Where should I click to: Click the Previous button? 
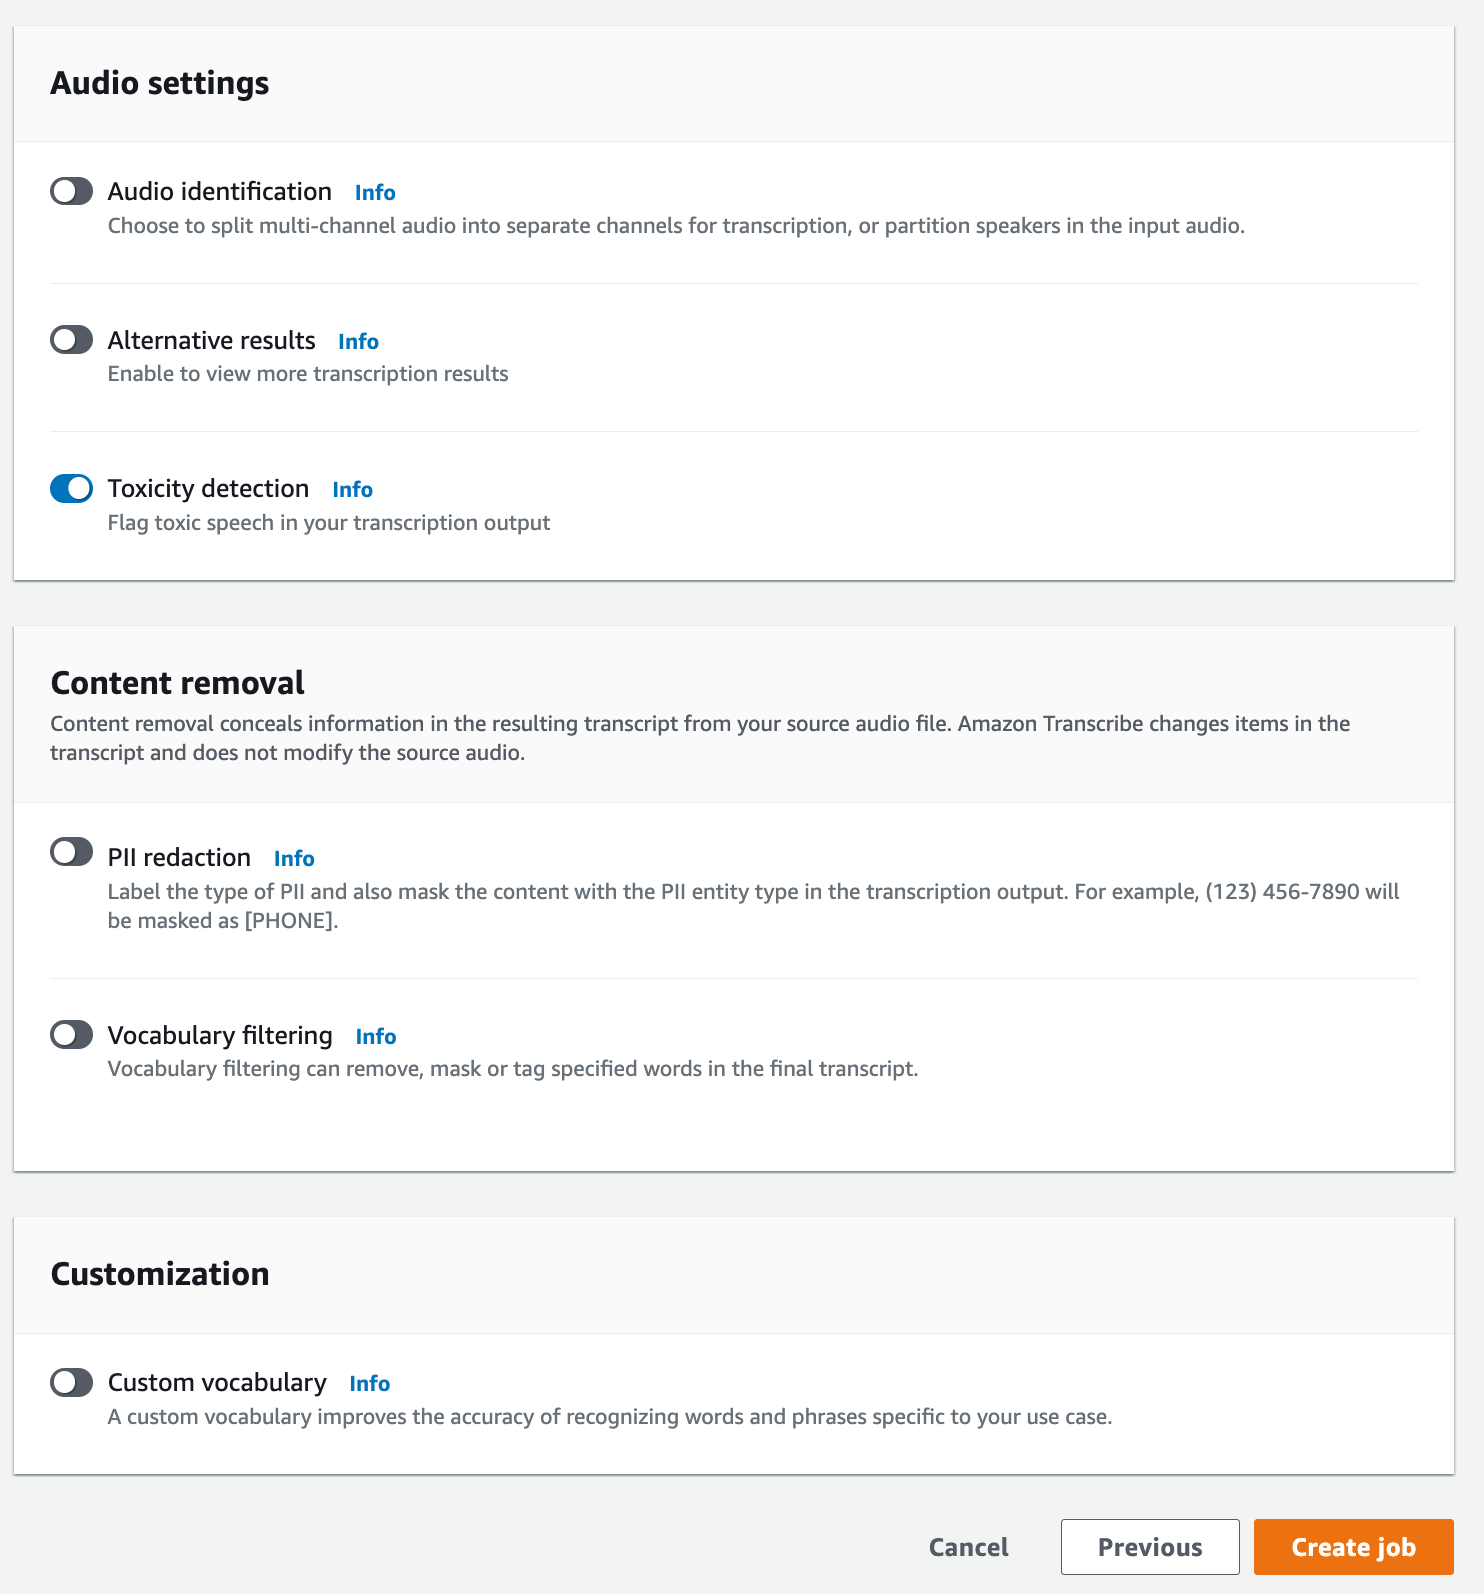click(x=1149, y=1546)
